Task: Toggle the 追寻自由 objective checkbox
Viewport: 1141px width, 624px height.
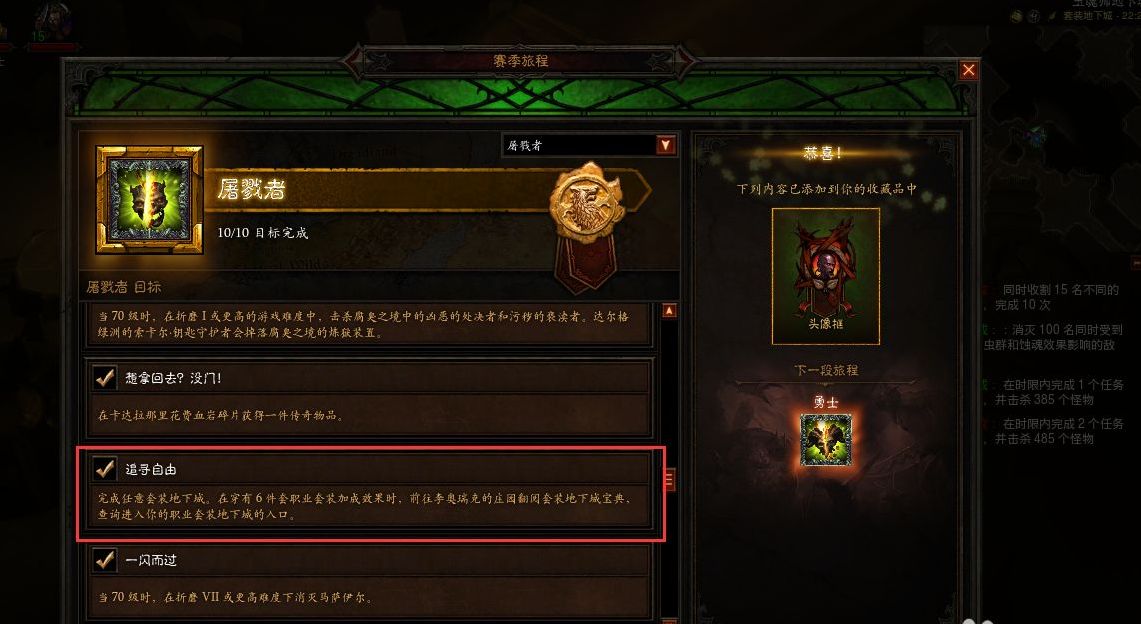Action: [106, 469]
